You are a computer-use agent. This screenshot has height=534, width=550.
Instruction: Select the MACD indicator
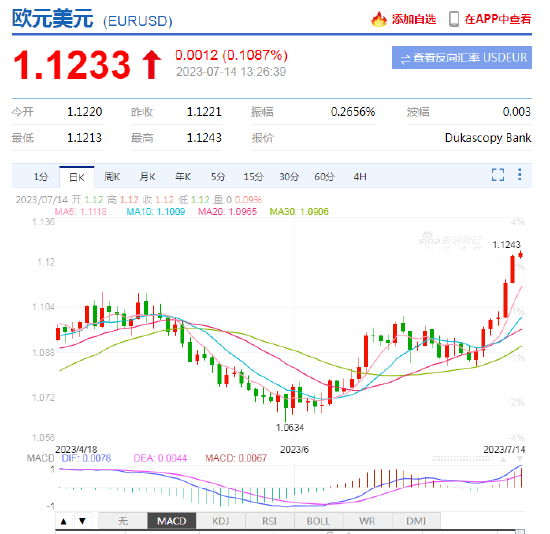coord(172,521)
